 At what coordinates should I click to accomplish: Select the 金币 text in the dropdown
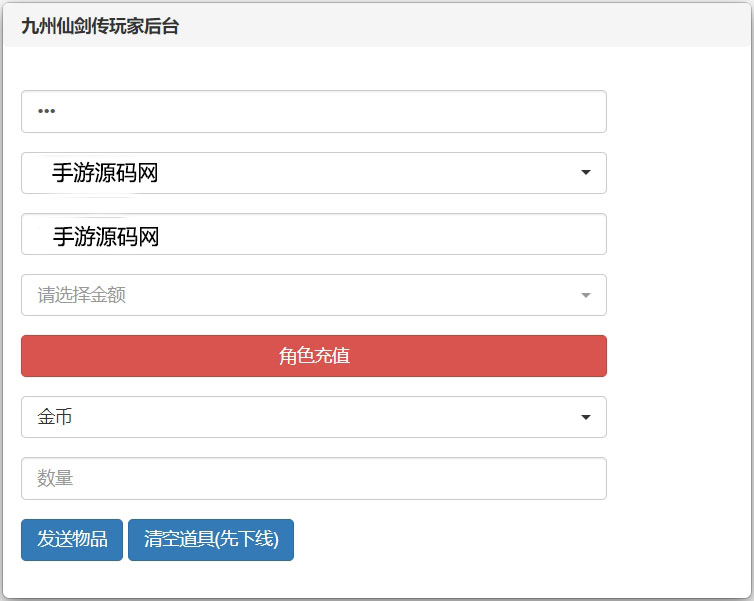click(x=55, y=417)
